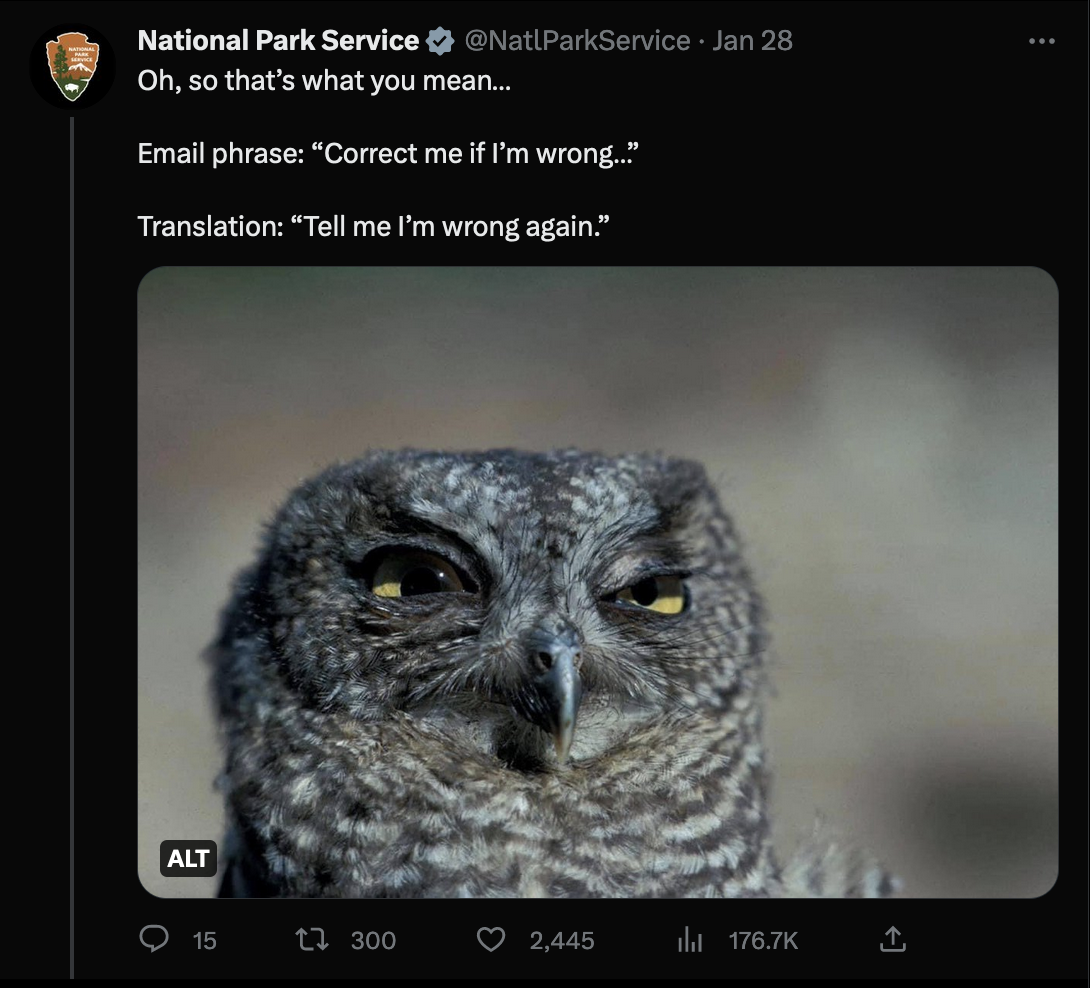Like the tweet with the heart icon

(x=490, y=939)
